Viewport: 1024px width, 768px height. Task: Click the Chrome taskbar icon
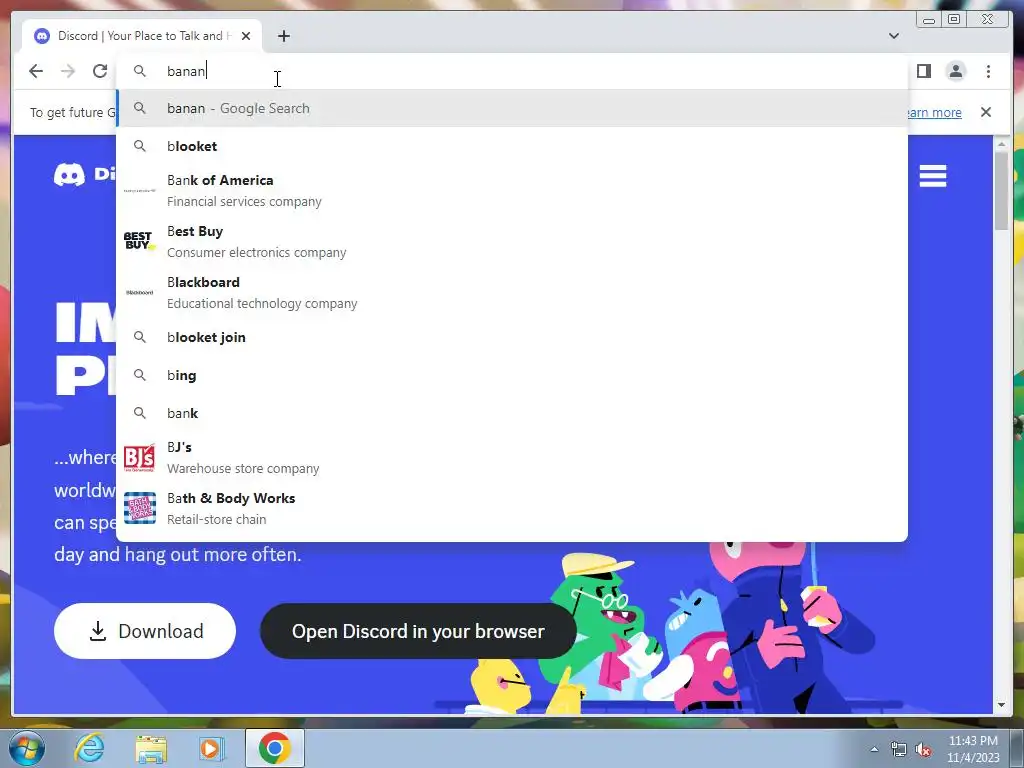[x=274, y=748]
